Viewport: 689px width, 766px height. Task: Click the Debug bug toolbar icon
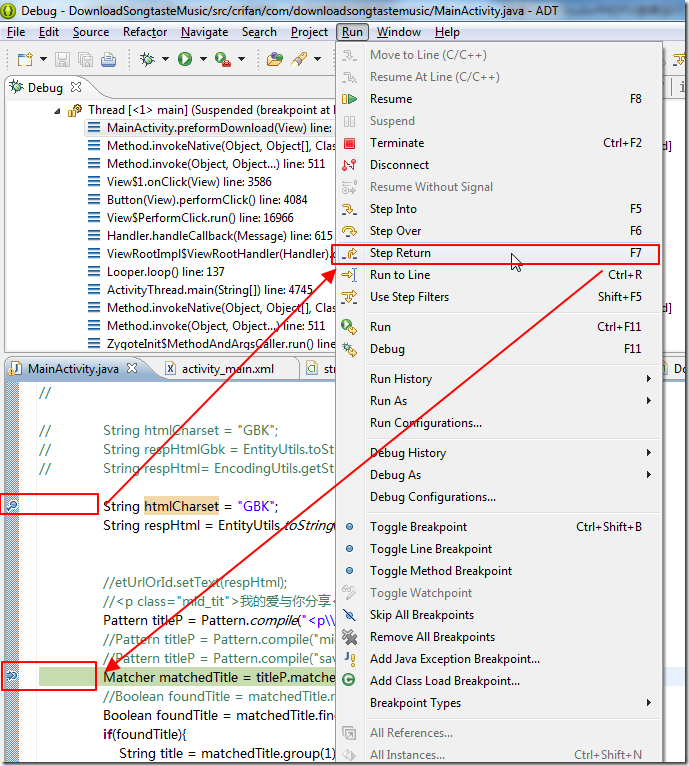(147, 59)
